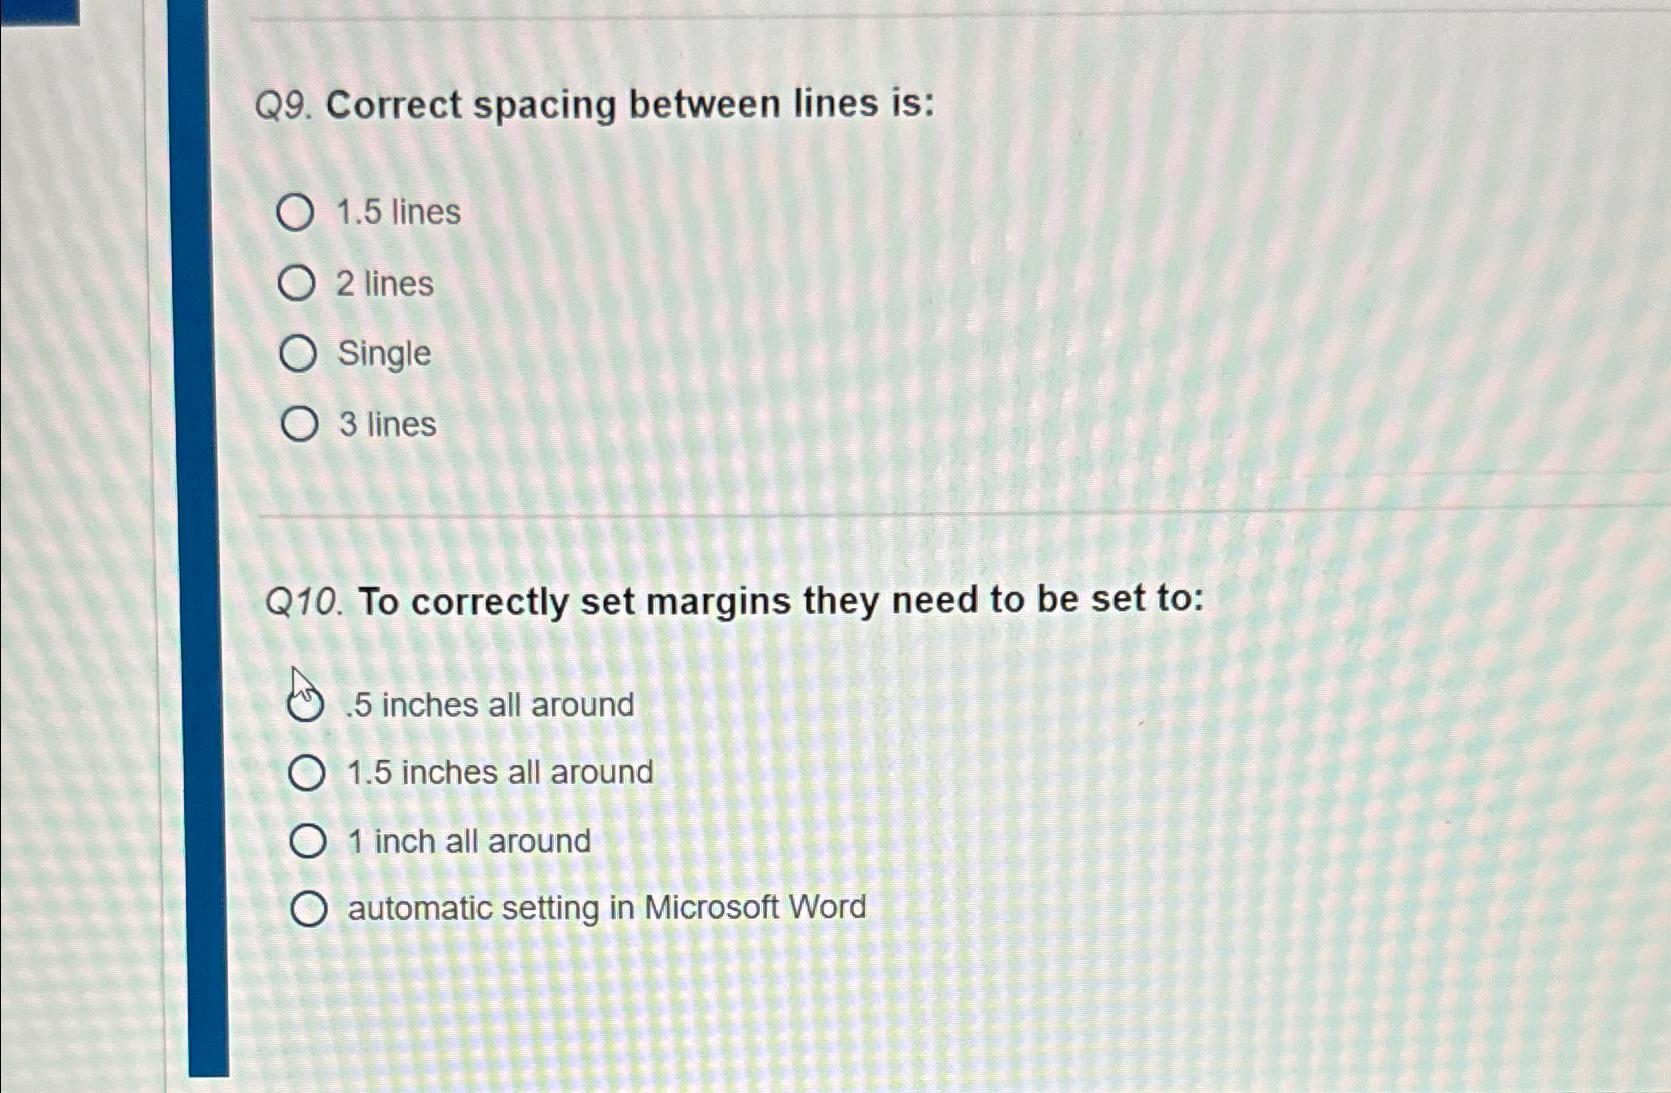The image size is (1671, 1093).
Task: Click the ".5 inches all around" label text
Action: (x=488, y=705)
